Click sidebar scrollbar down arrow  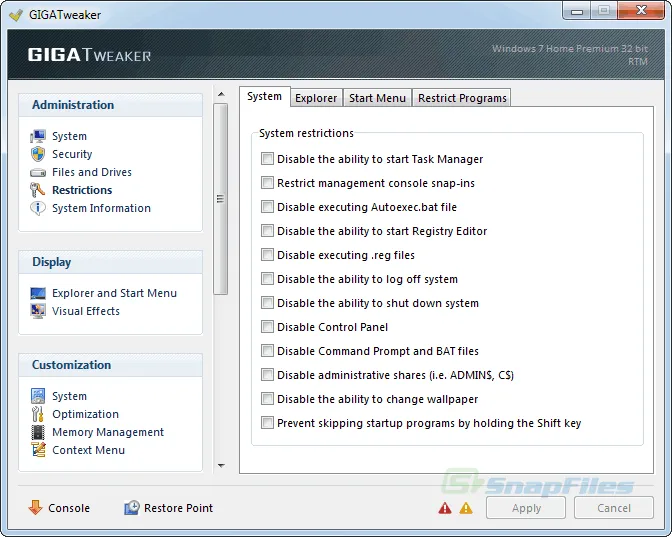(x=221, y=465)
